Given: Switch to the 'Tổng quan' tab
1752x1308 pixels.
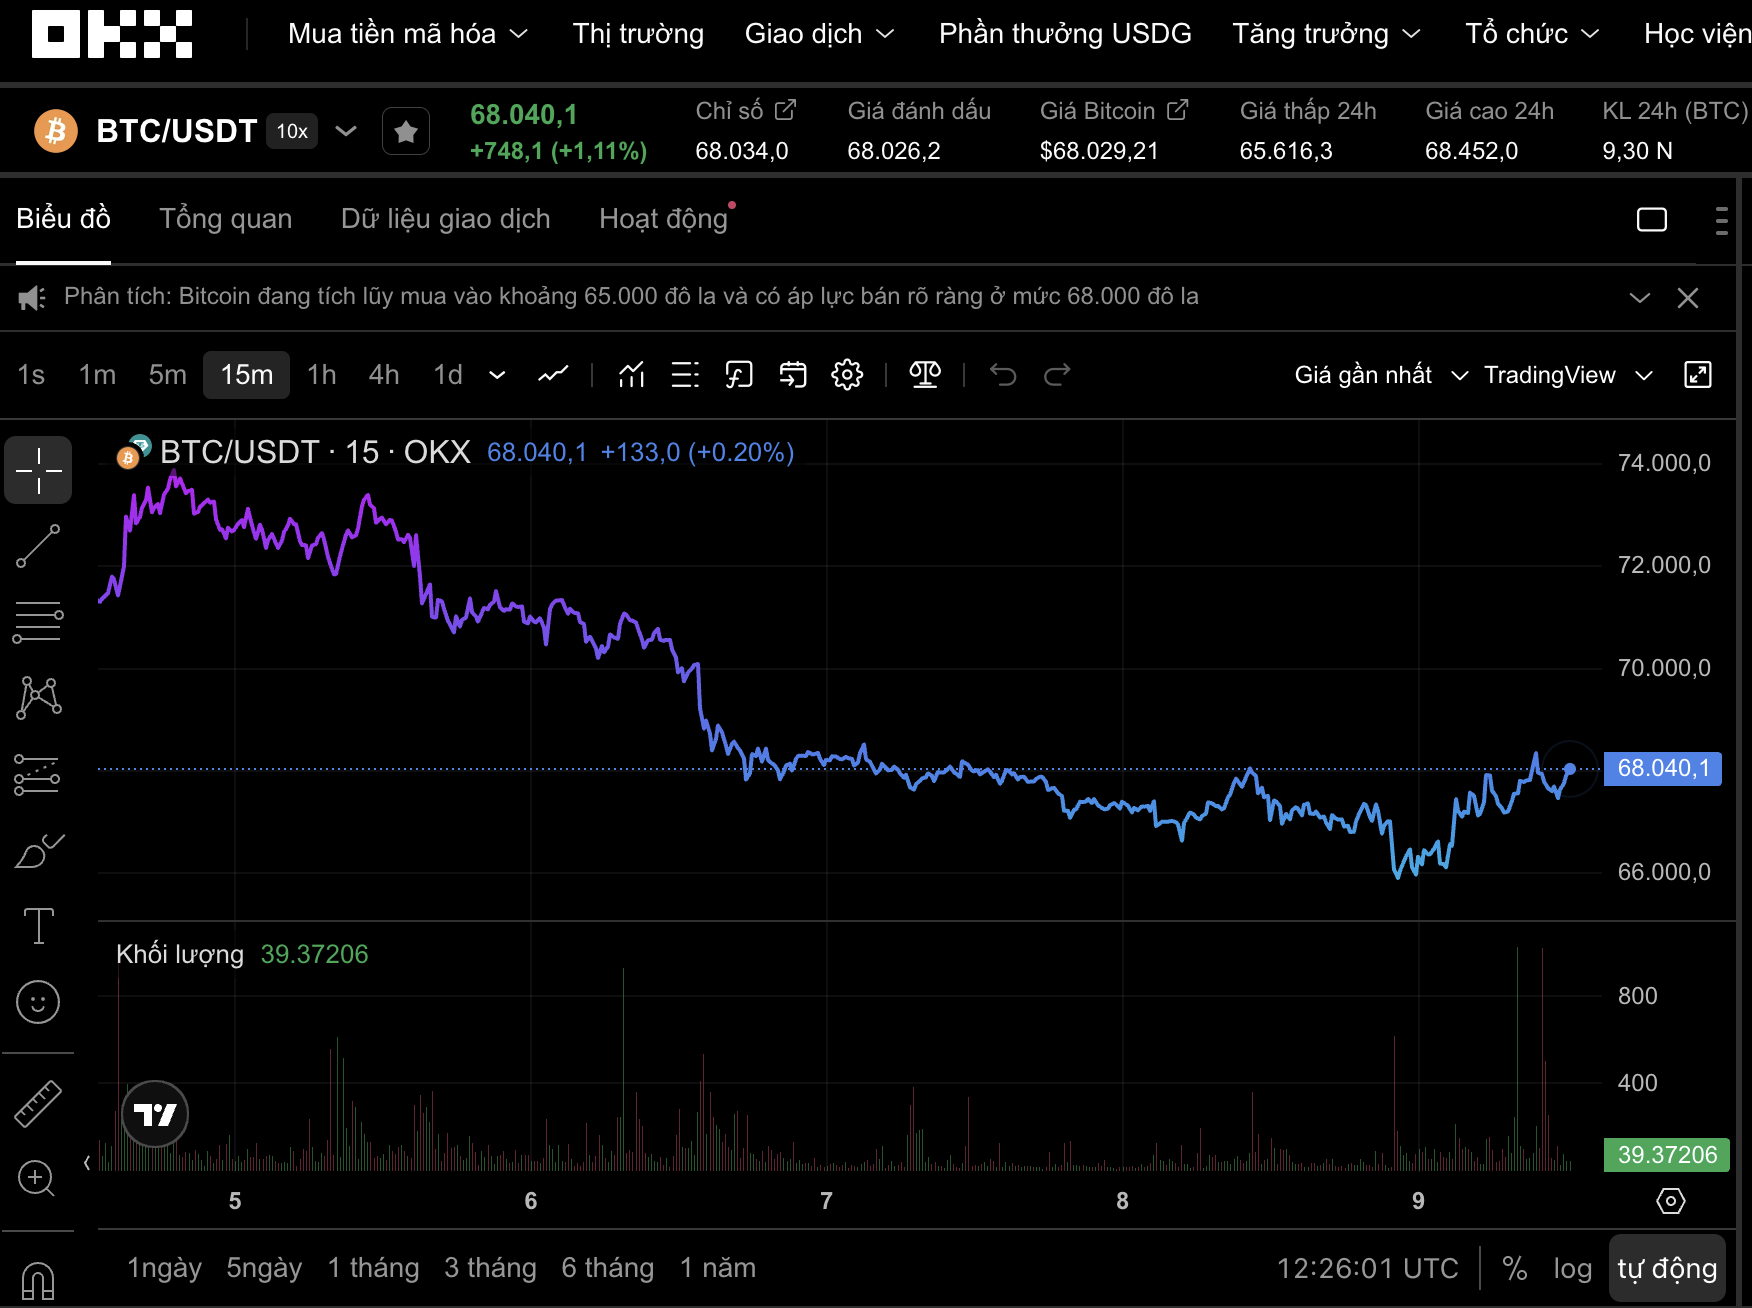Looking at the screenshot, I should (226, 219).
